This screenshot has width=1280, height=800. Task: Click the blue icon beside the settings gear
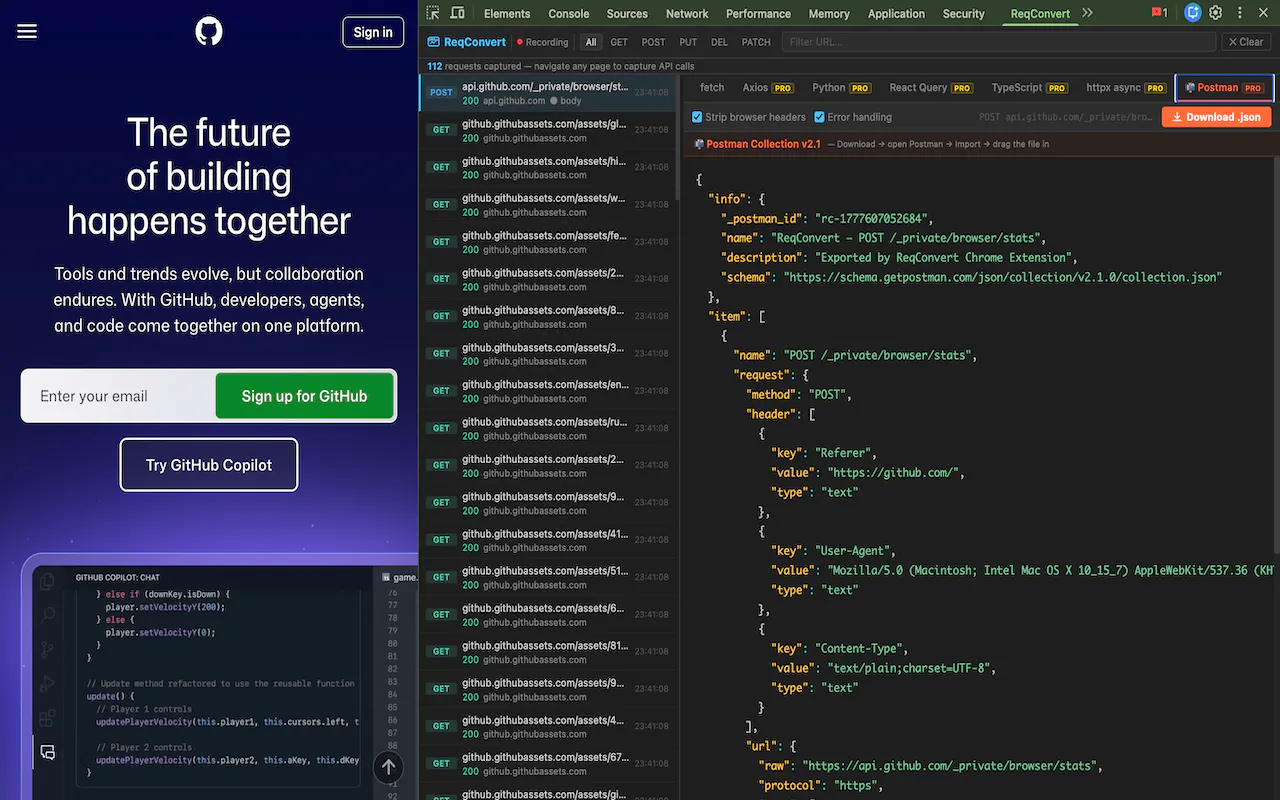pos(1193,13)
